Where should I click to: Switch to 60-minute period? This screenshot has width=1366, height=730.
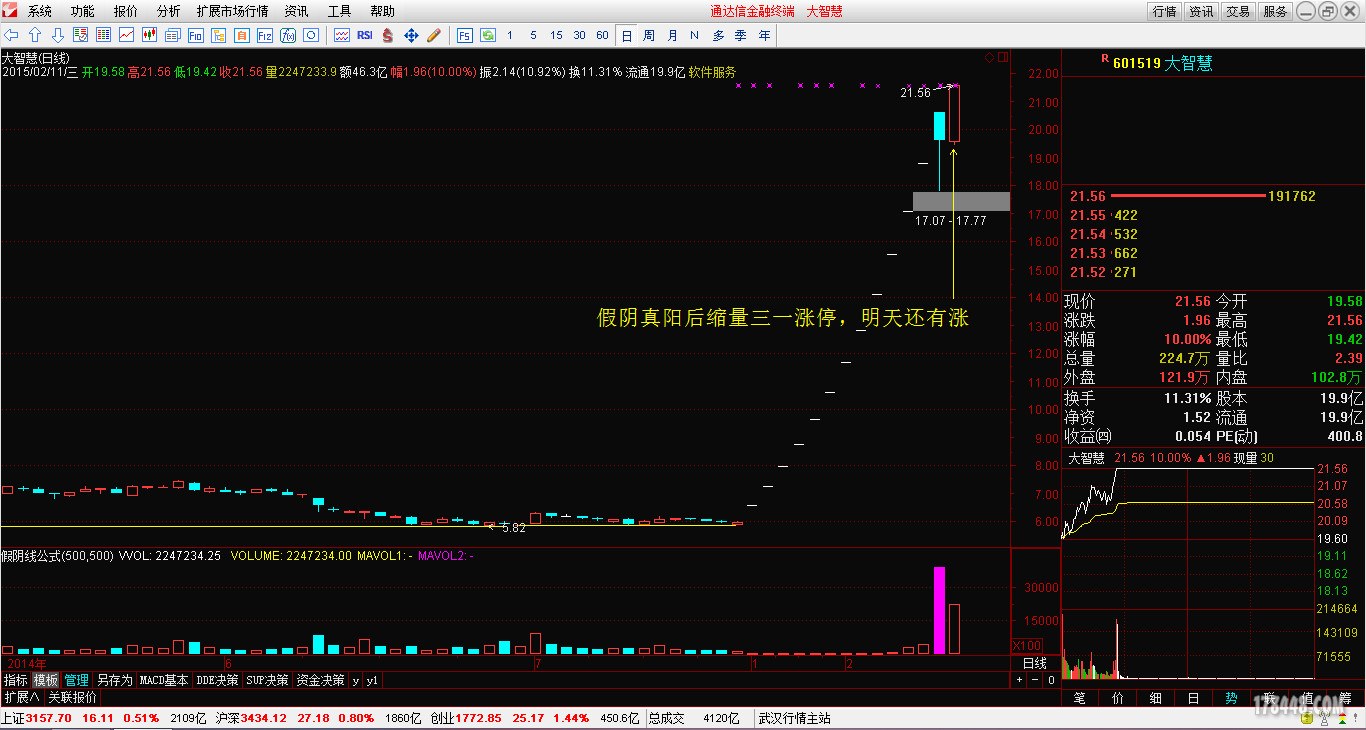point(602,35)
